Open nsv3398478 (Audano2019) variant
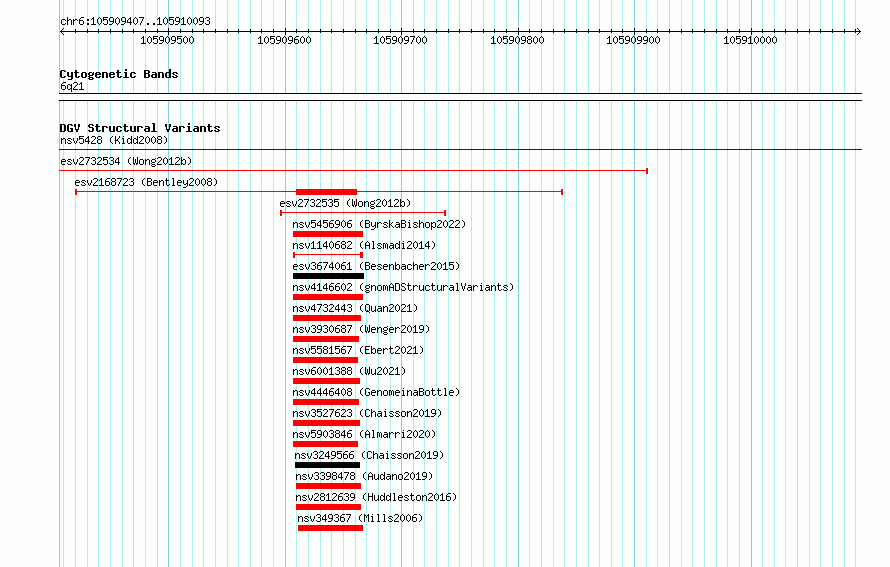 [x=364, y=476]
